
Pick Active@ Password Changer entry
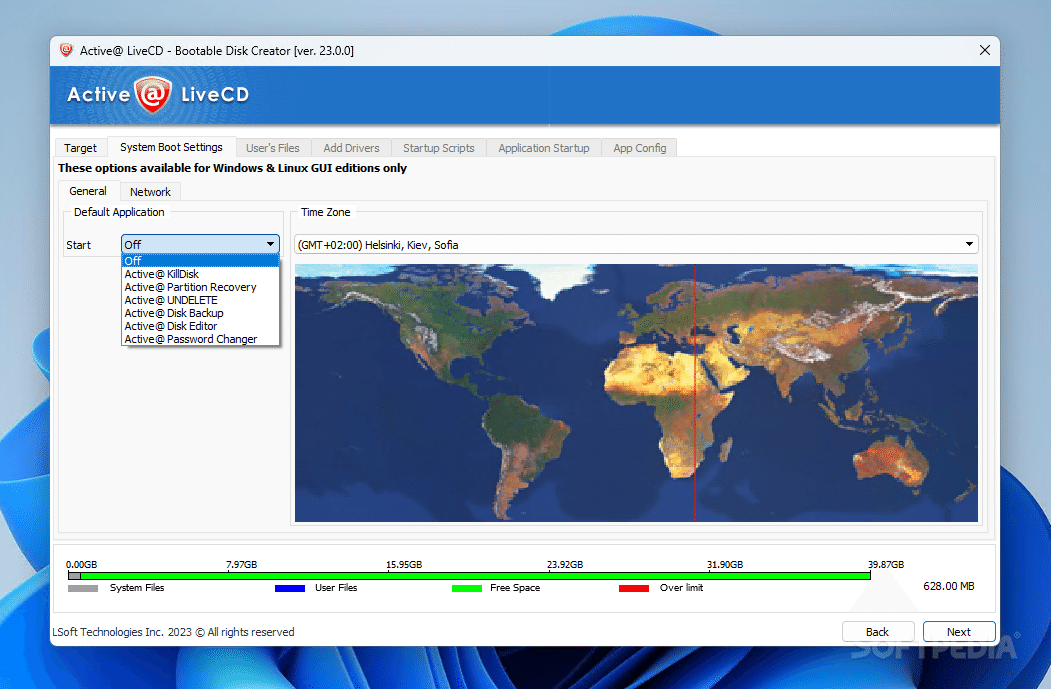coord(200,339)
